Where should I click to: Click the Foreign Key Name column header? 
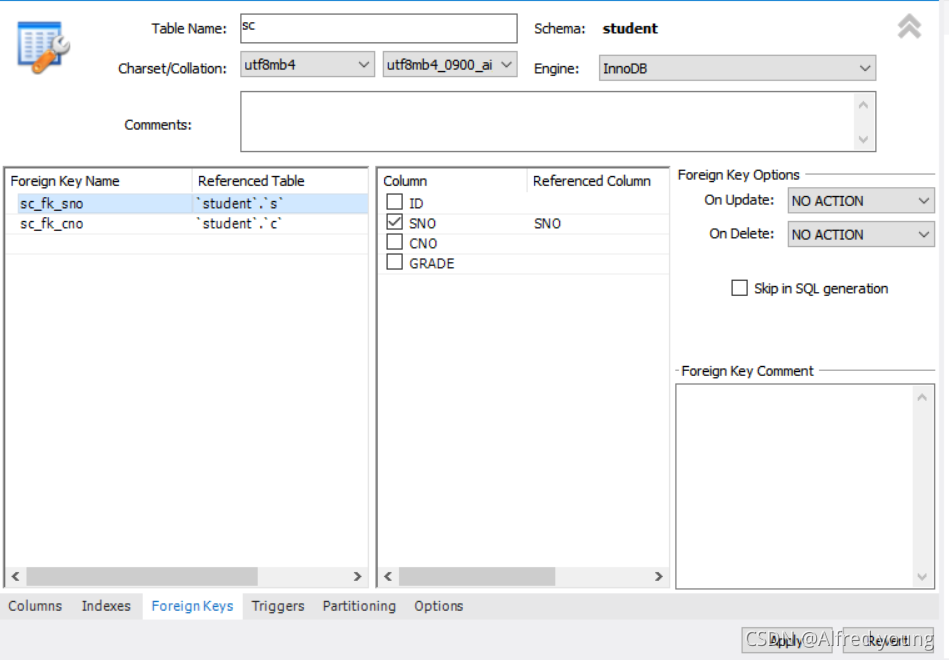click(99, 180)
